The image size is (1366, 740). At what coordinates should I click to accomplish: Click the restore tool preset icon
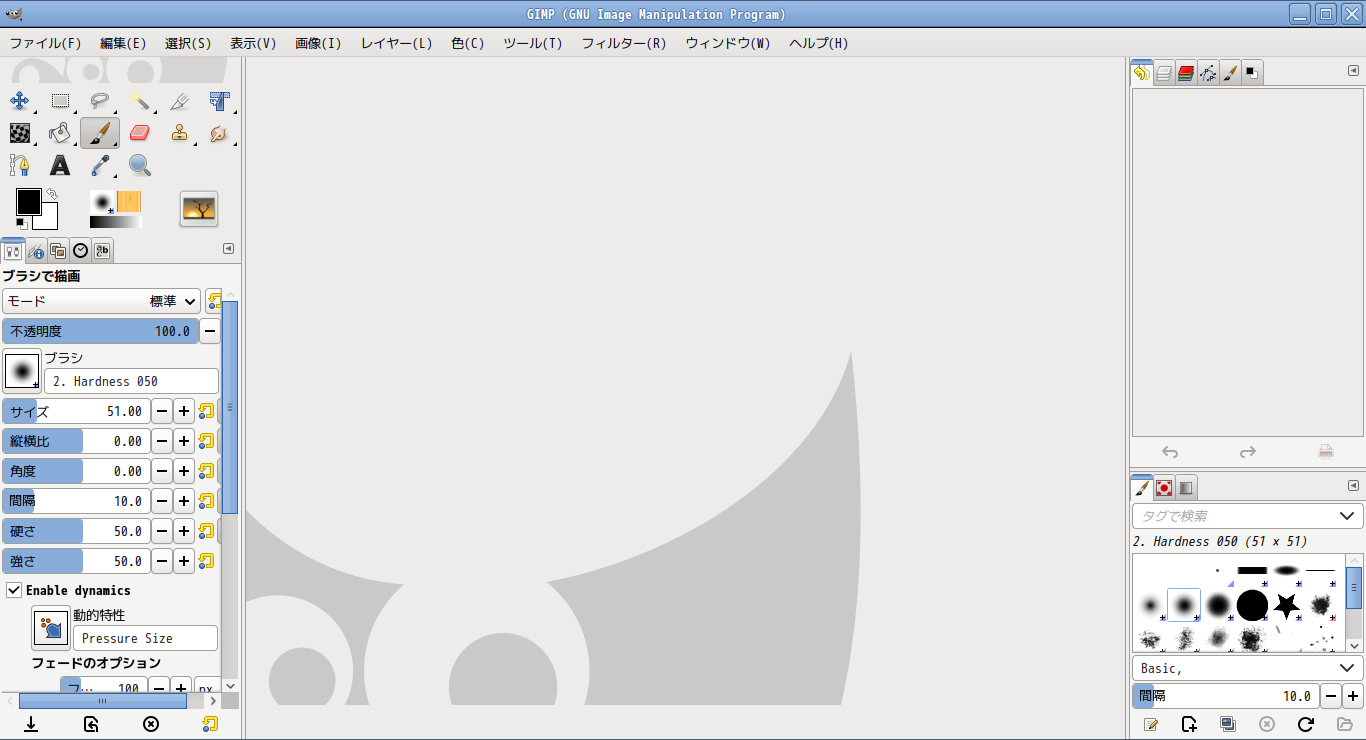point(91,724)
